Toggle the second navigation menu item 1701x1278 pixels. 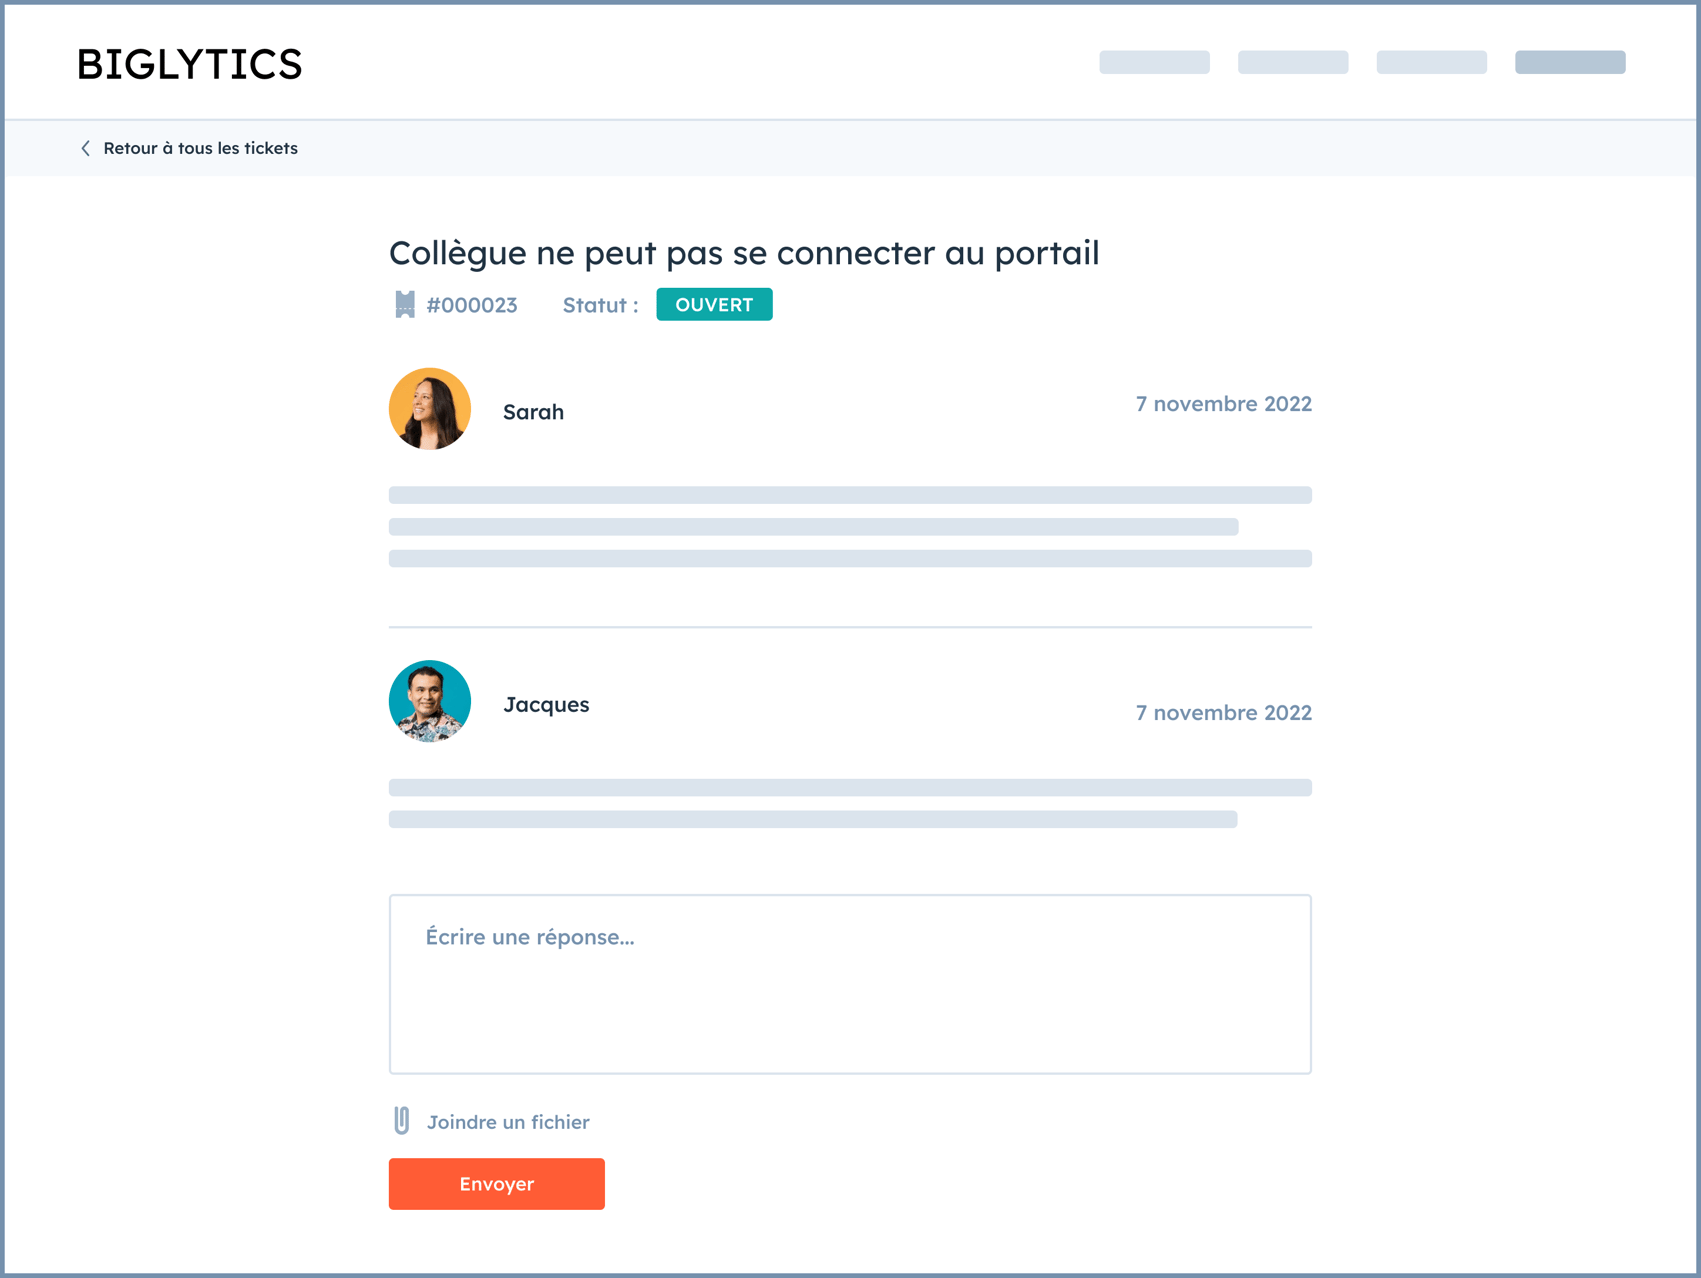tap(1292, 61)
